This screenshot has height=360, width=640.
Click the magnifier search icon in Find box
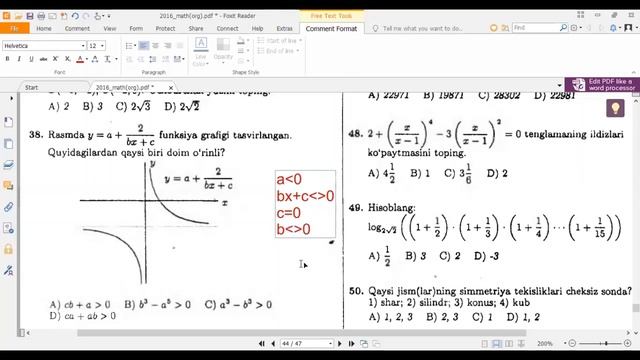(x=563, y=28)
